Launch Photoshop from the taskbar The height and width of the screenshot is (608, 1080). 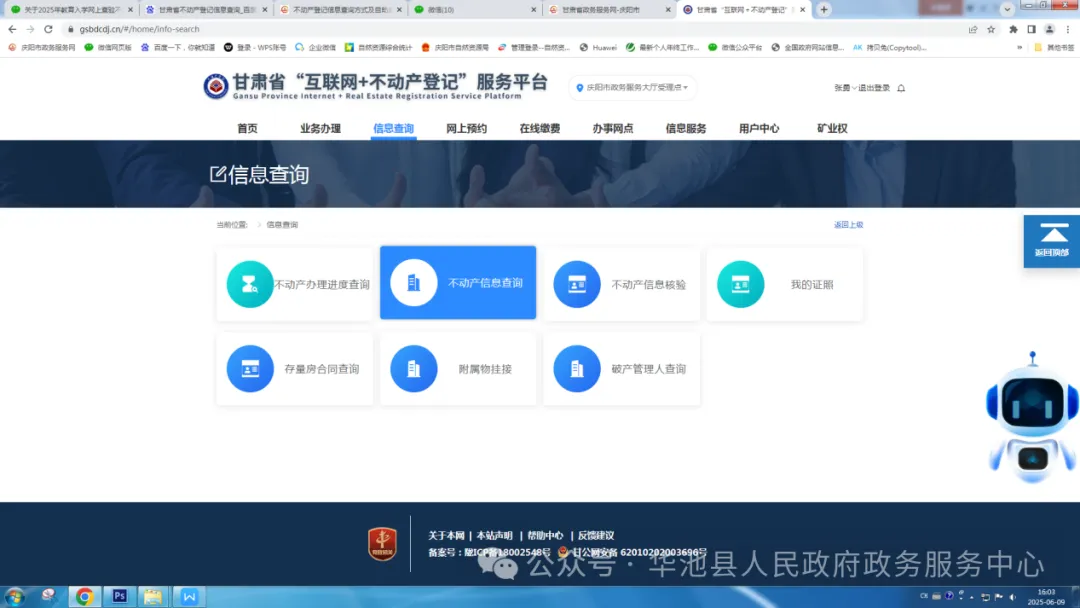119,596
